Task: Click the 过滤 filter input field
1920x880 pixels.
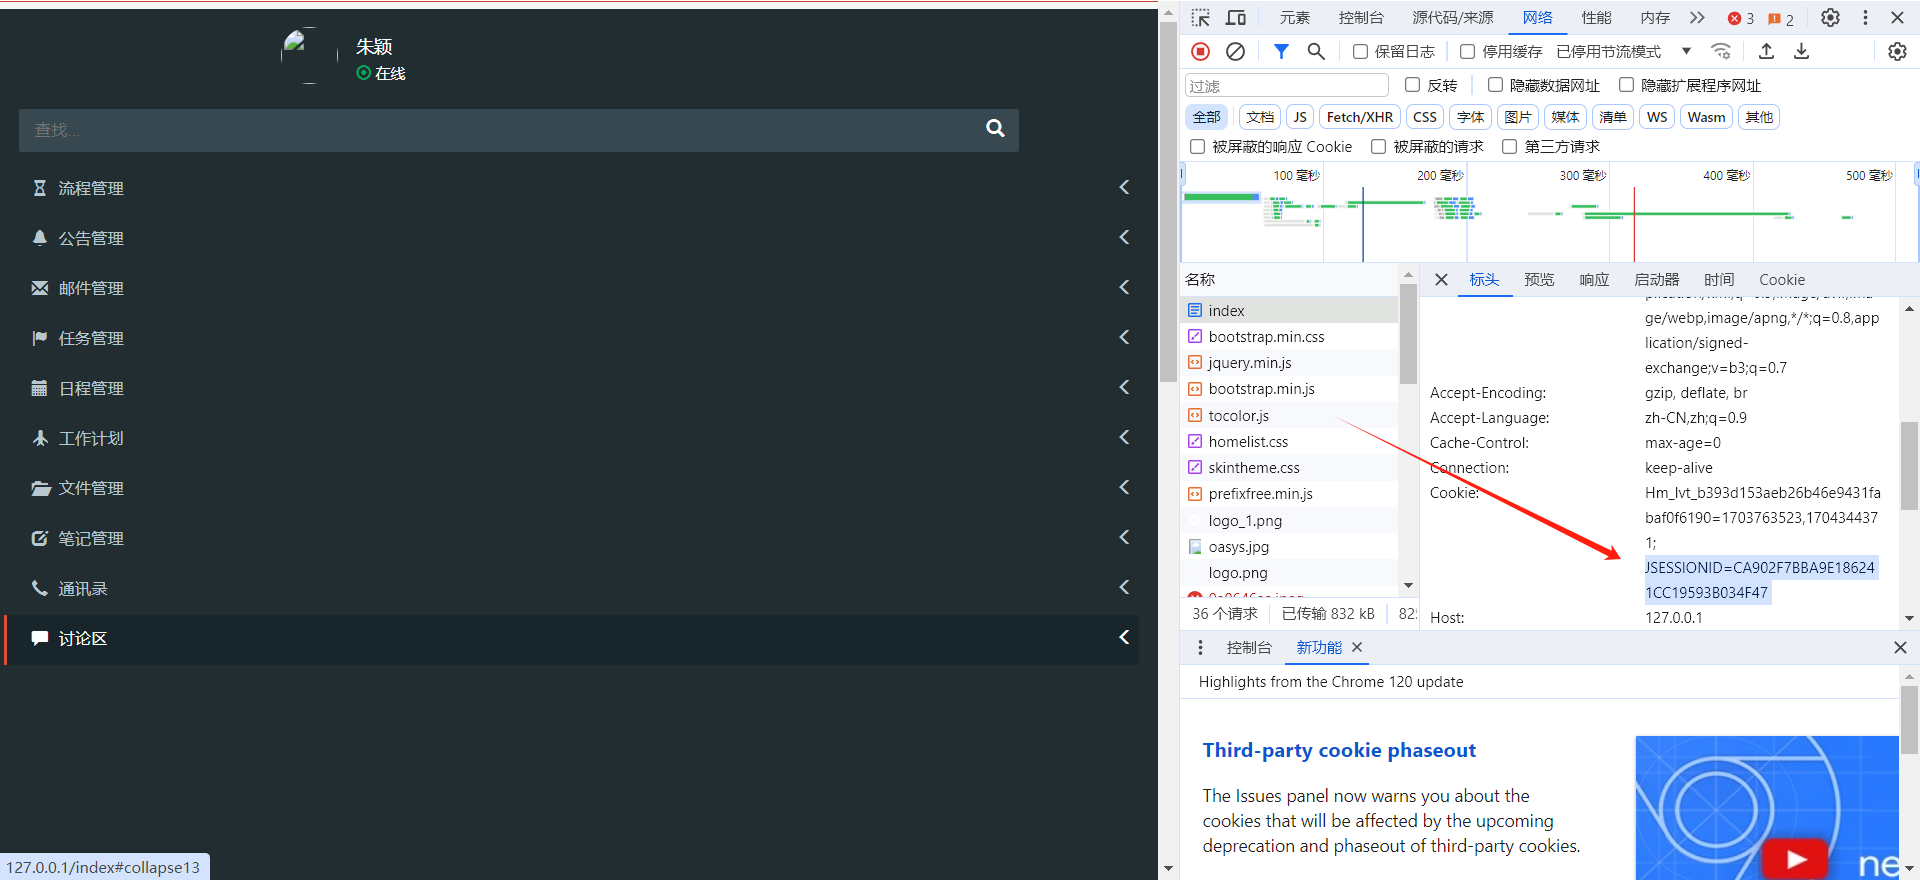Action: [x=1286, y=86]
